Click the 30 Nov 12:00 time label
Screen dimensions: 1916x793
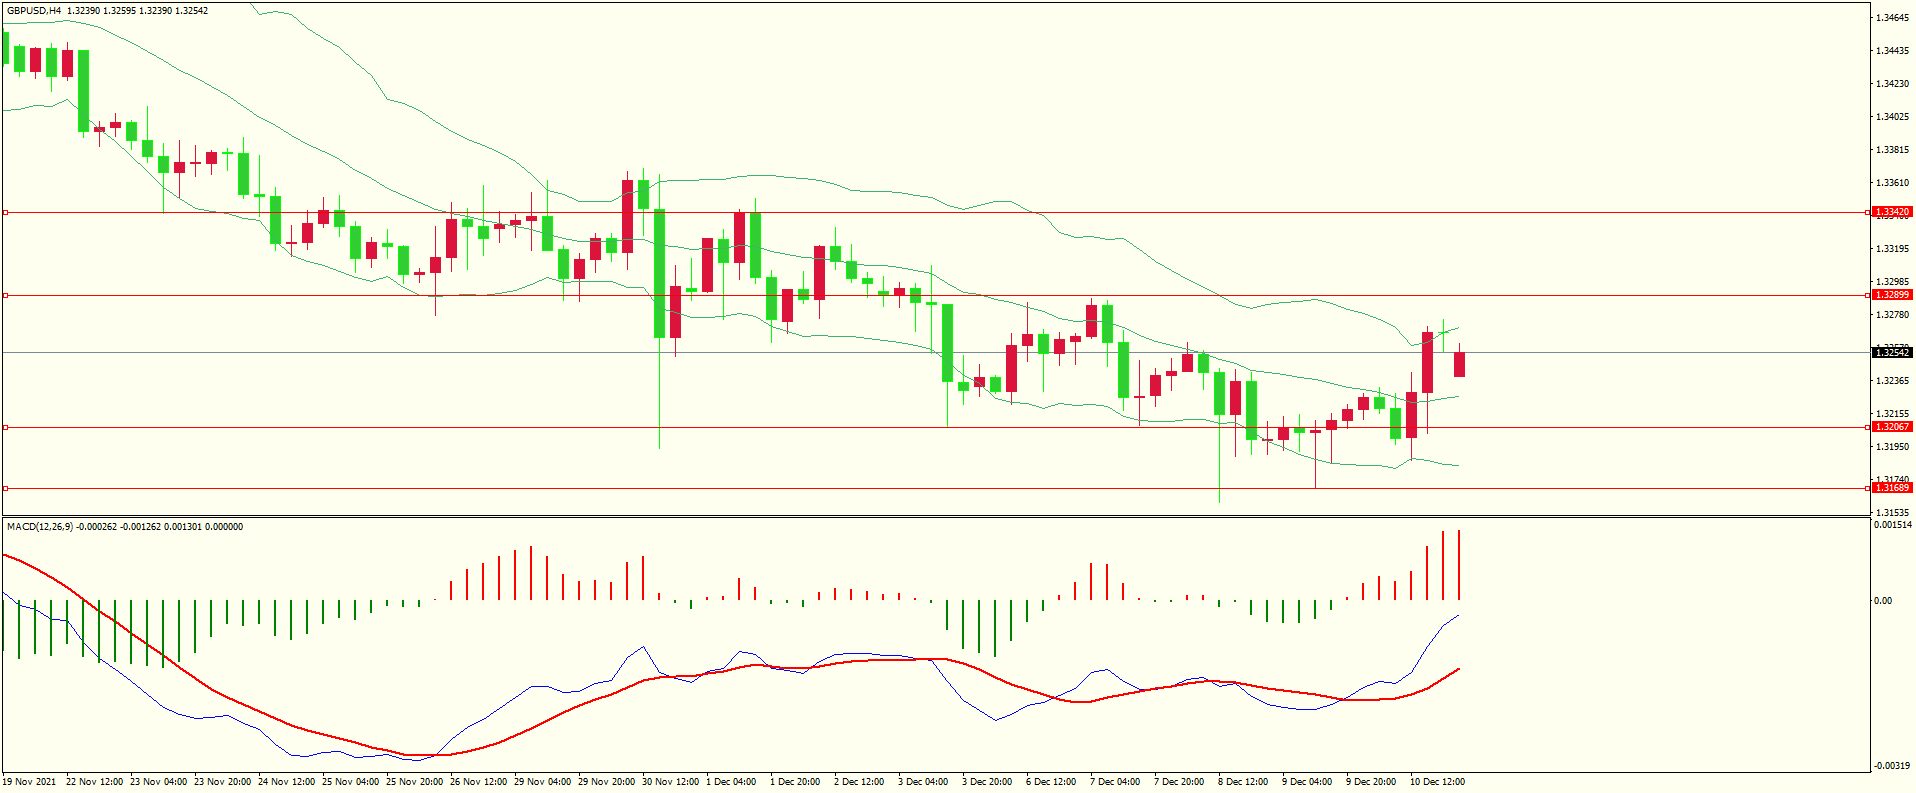coord(671,782)
